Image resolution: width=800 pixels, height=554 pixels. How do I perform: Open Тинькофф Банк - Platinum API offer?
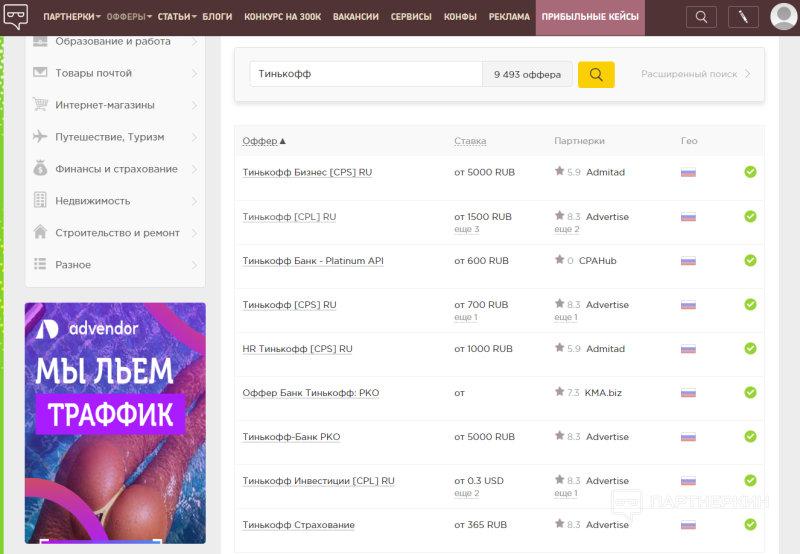point(313,261)
